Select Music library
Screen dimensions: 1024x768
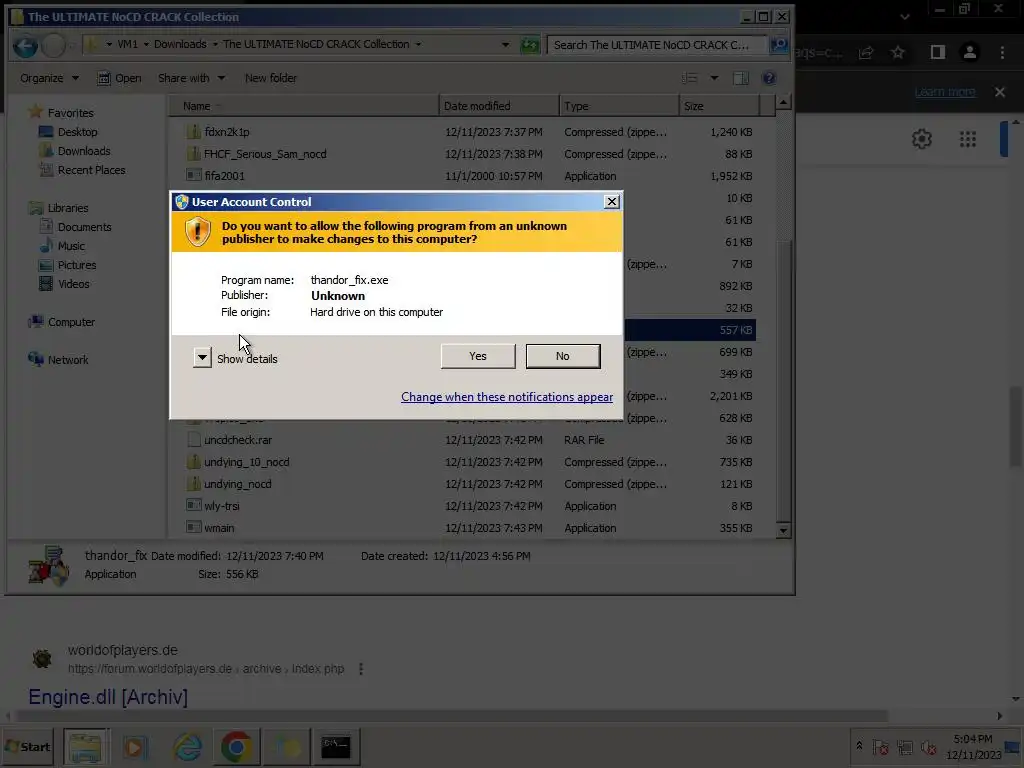(x=62, y=246)
